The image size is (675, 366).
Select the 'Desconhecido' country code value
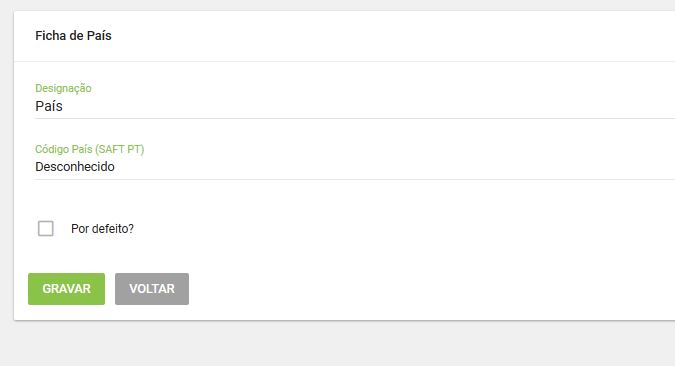75,167
